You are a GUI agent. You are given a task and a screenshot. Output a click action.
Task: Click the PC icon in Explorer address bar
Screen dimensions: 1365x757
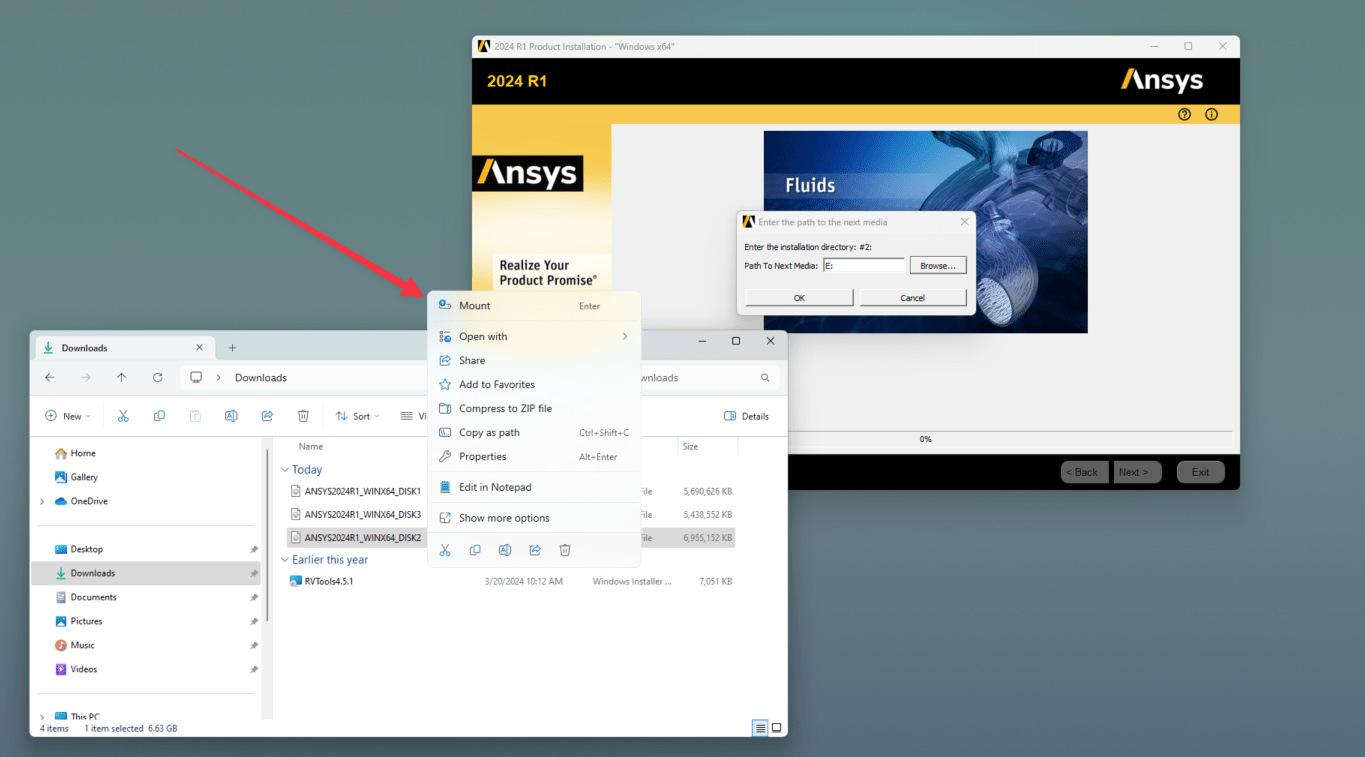point(196,378)
